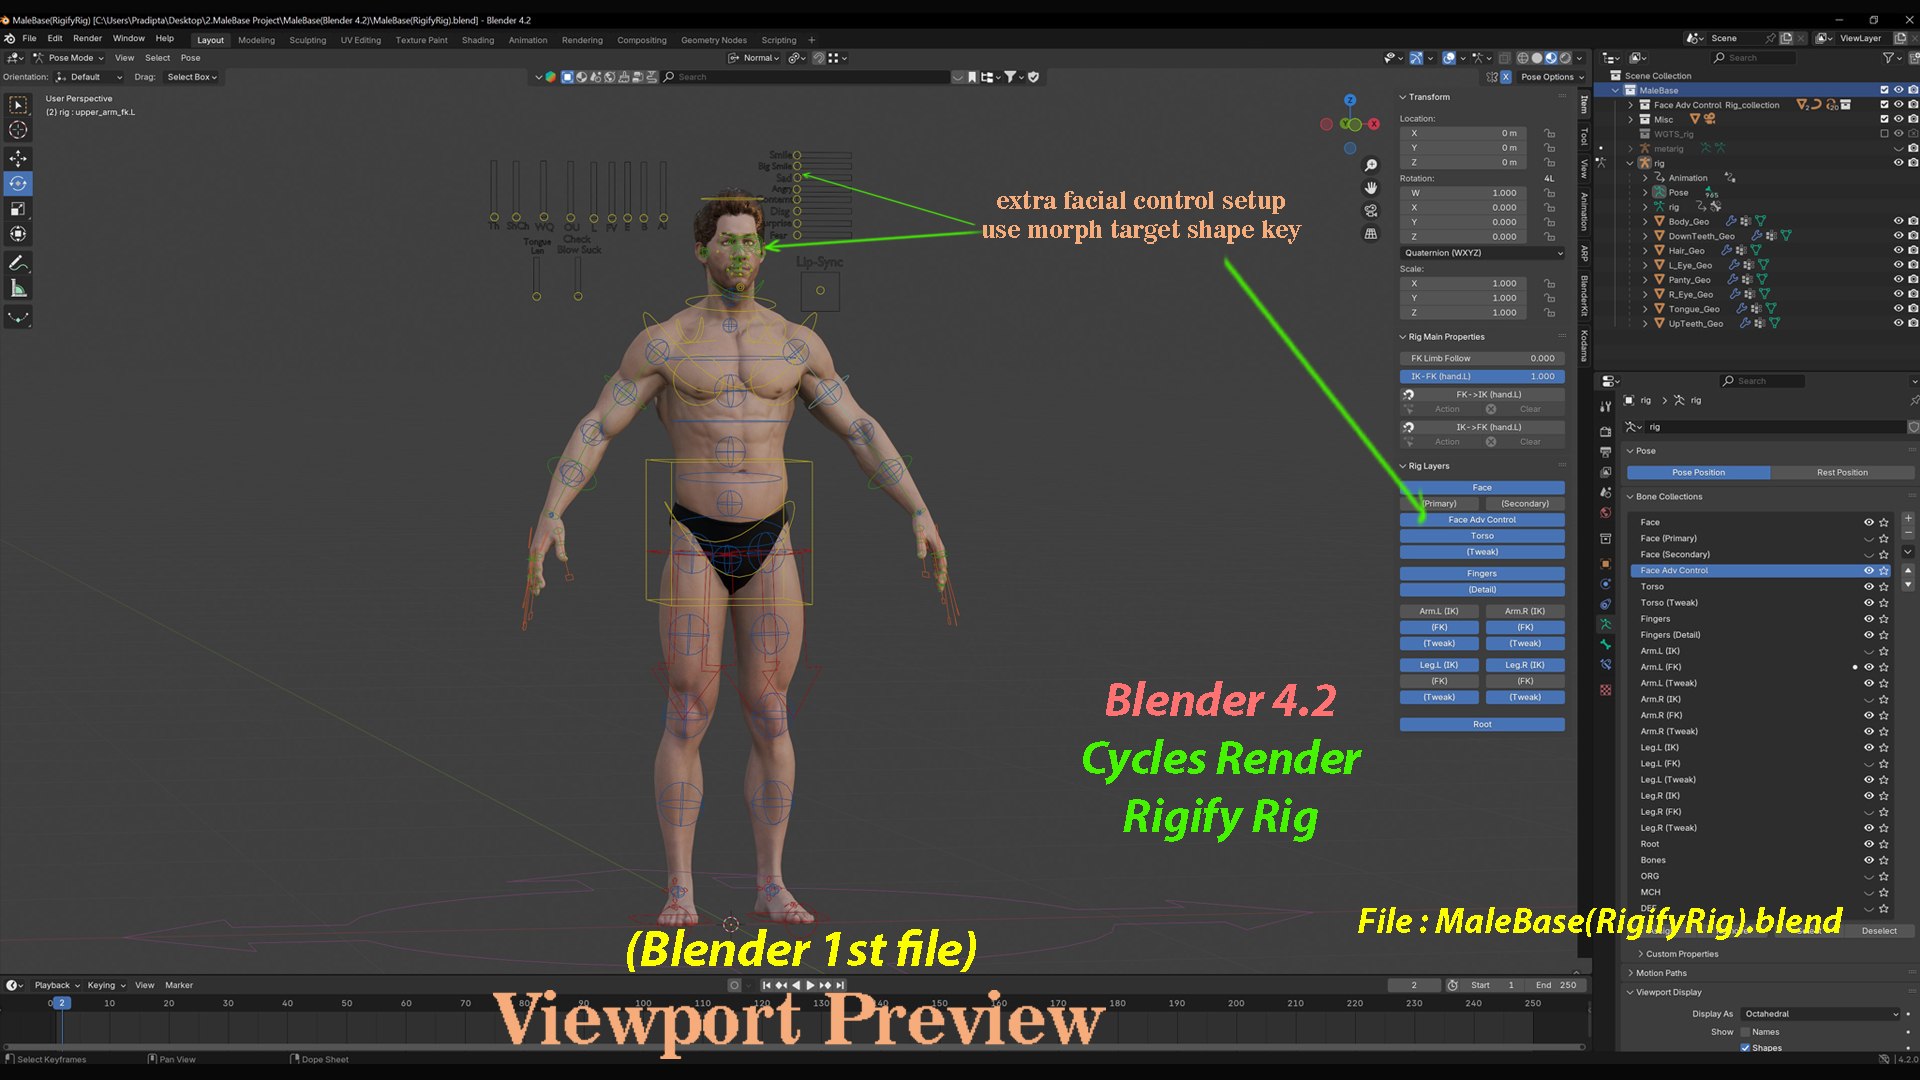Click the viewport pan hand icon
1920x1080 pixels.
pyautogui.click(x=1371, y=188)
